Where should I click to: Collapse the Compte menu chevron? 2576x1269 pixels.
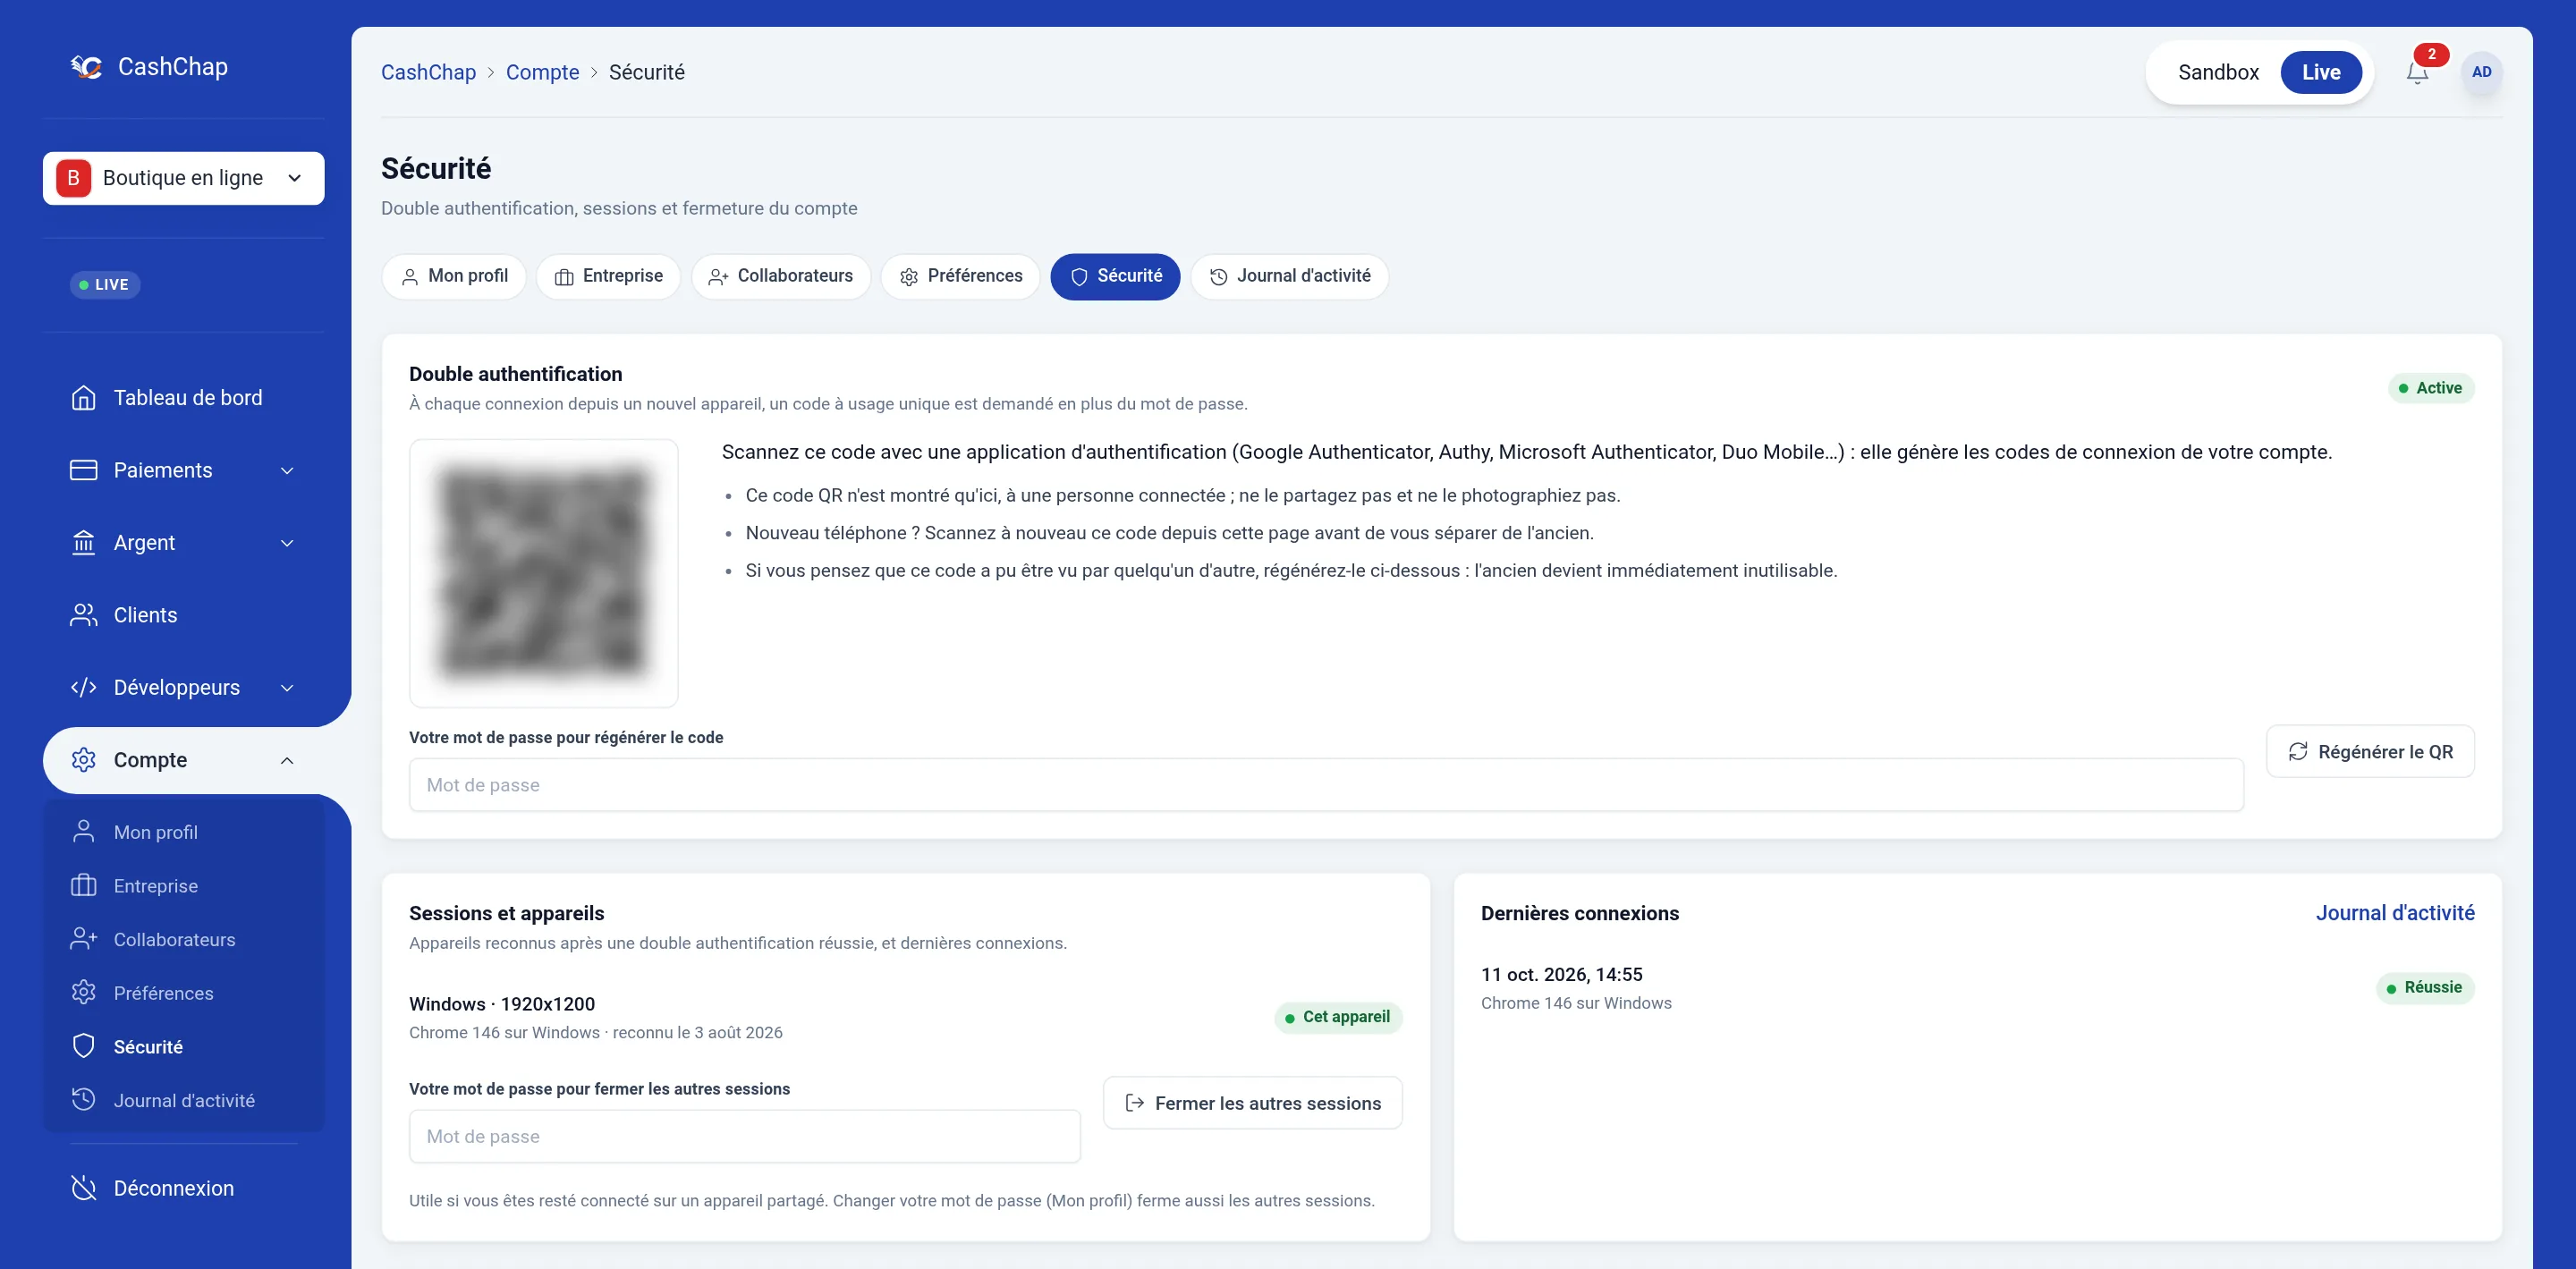click(x=287, y=760)
